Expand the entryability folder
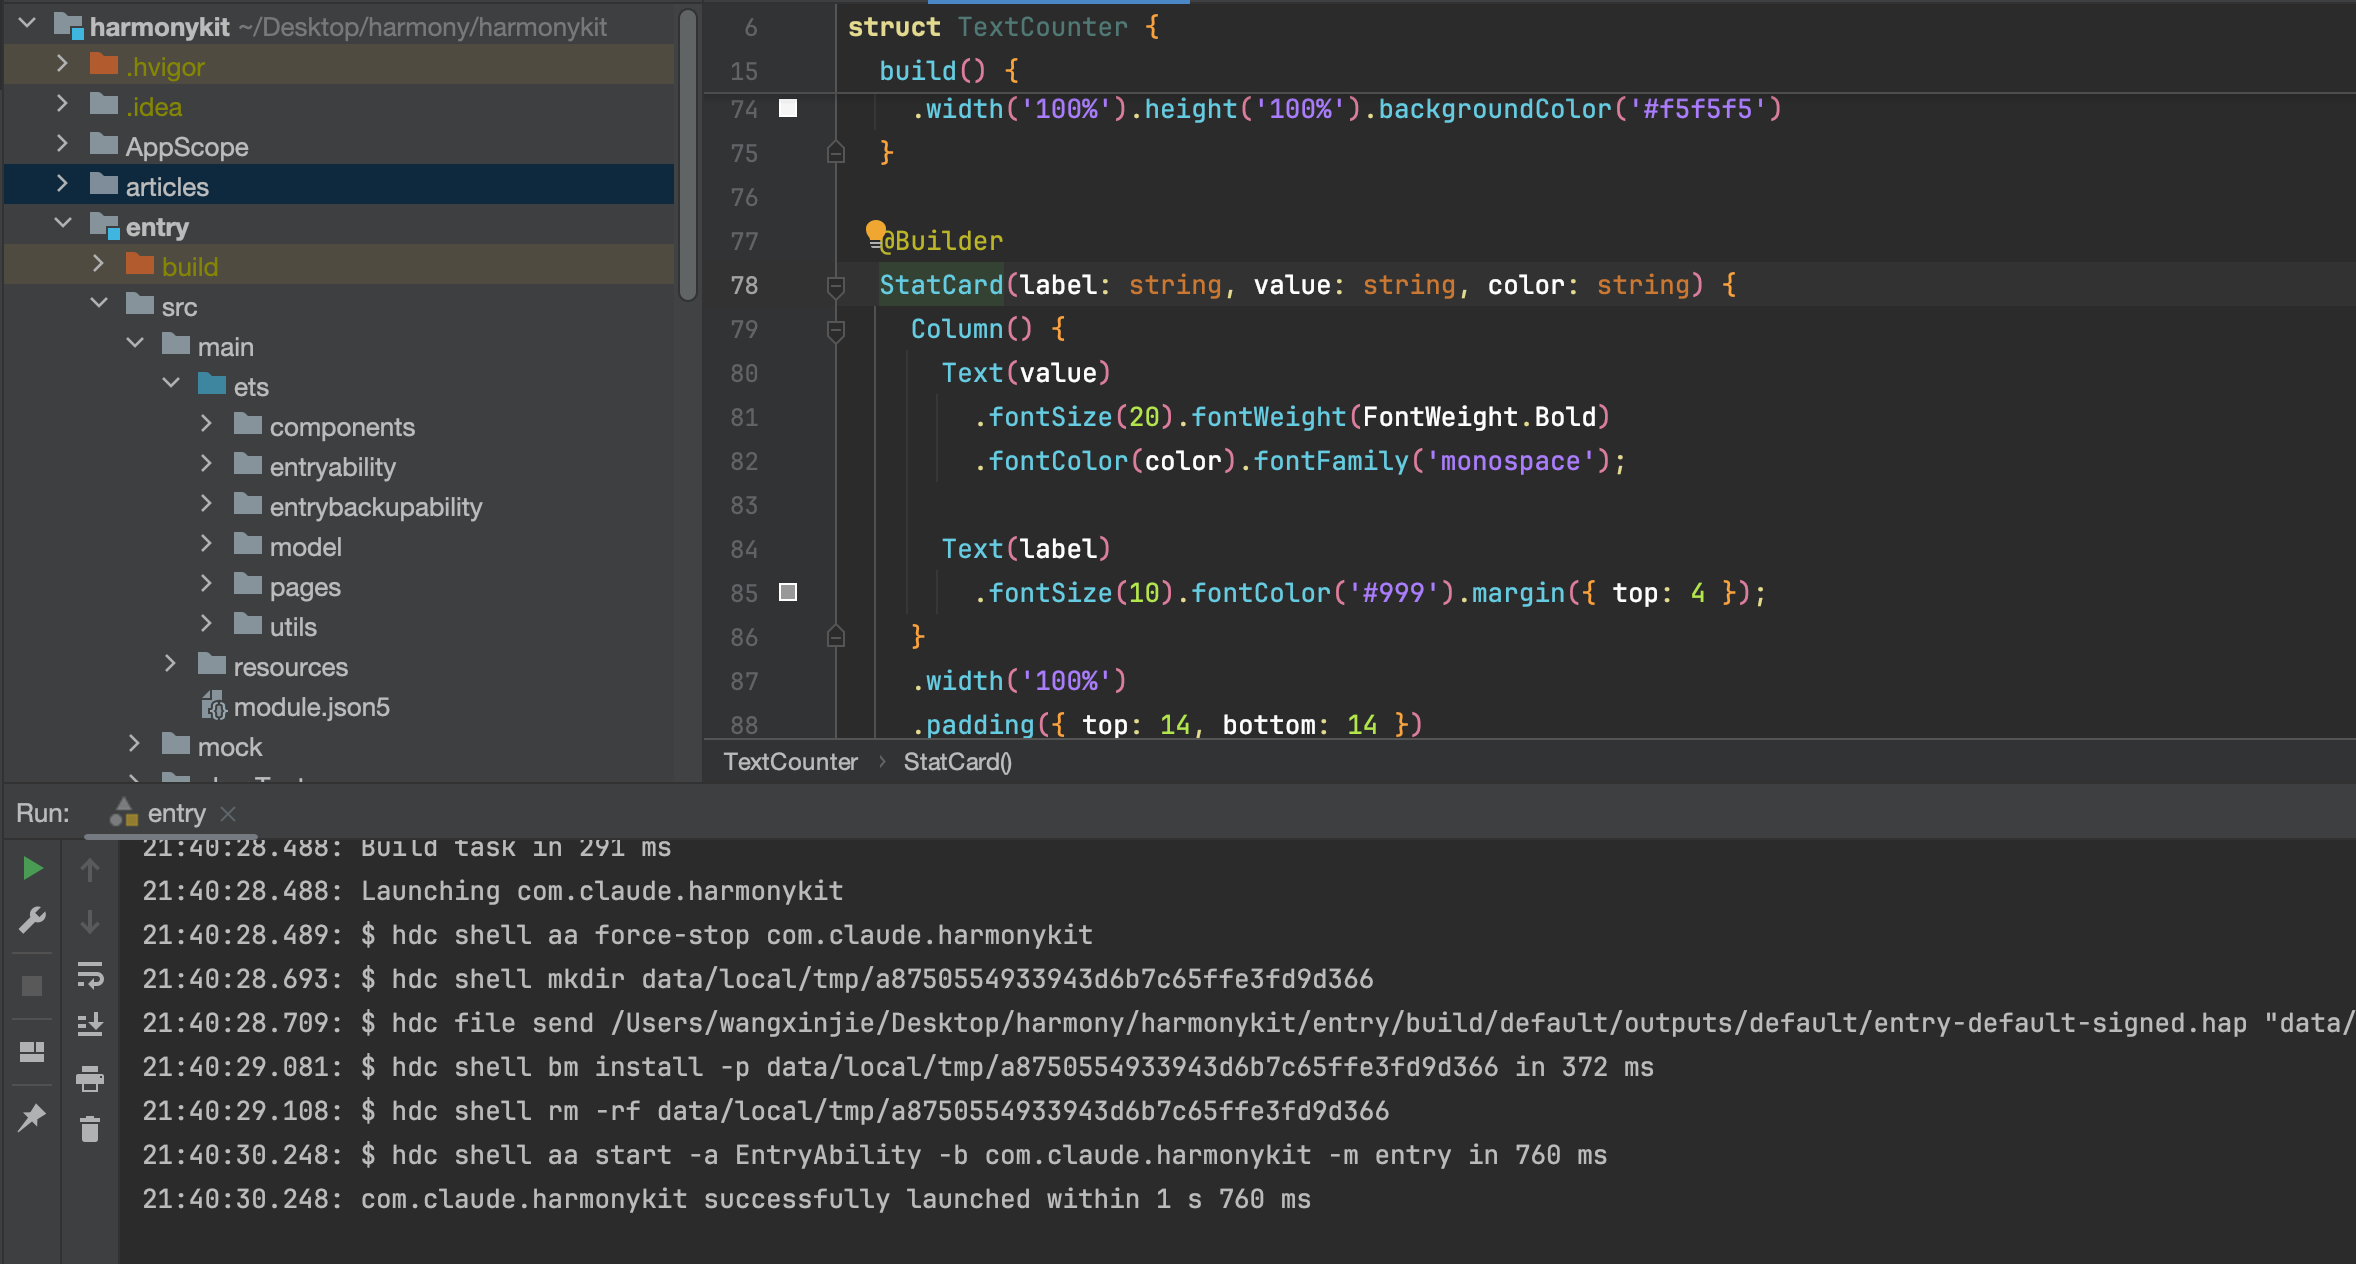Screen dimensions: 2356x1264 [x=206, y=464]
